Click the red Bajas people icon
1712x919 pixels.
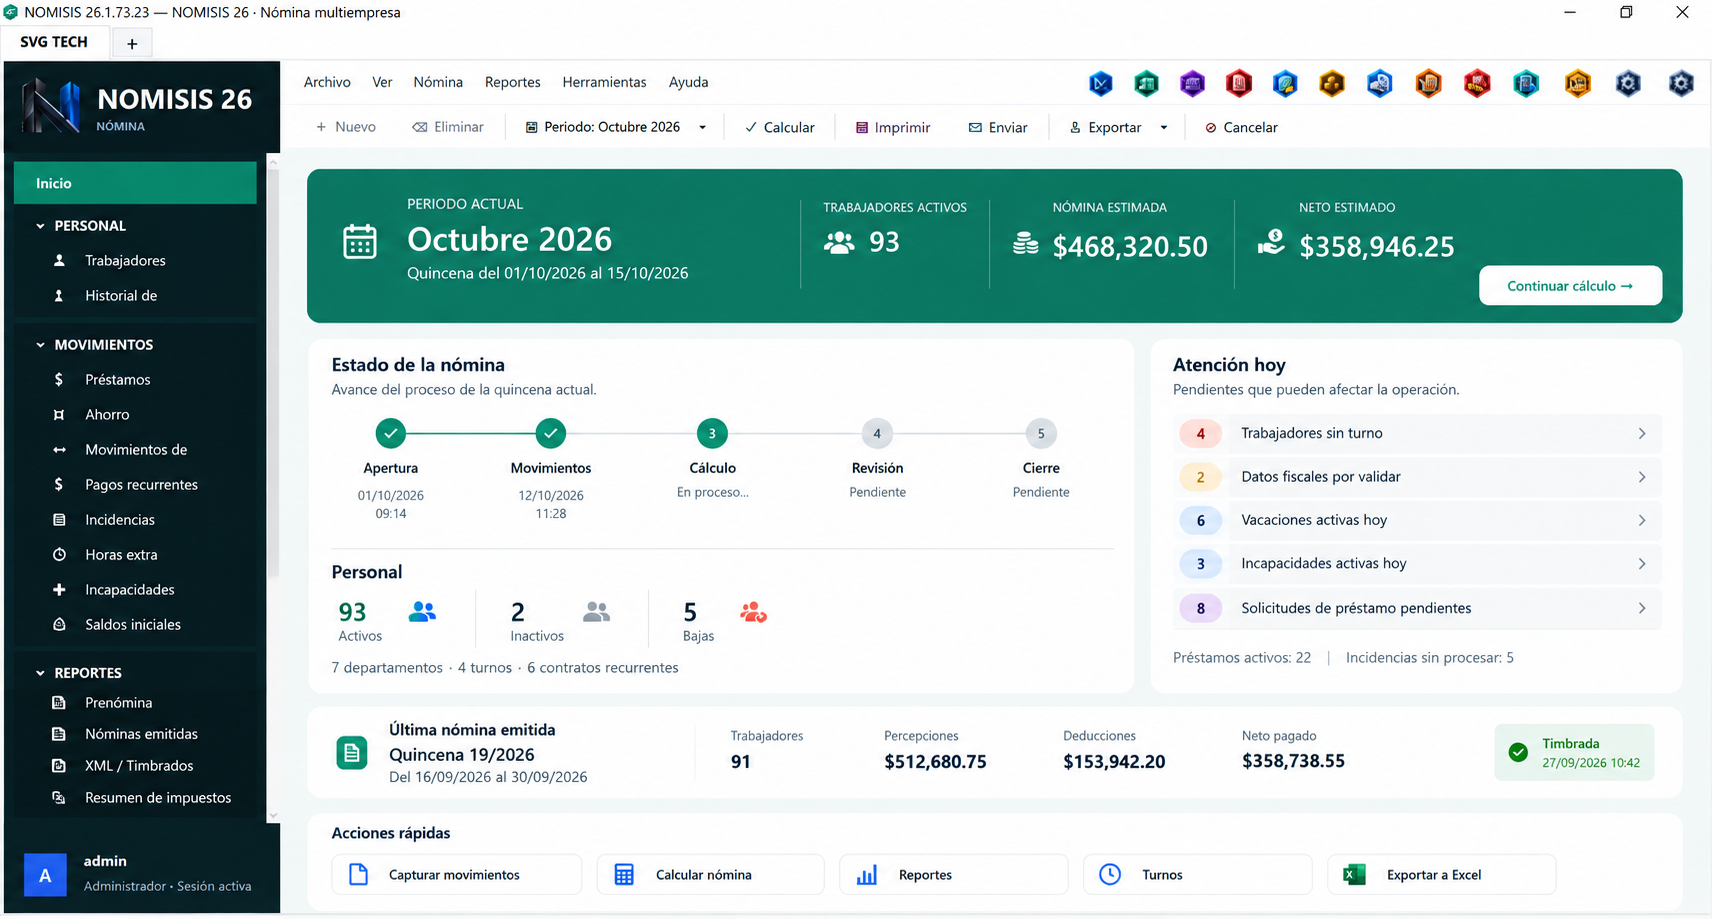pyautogui.click(x=753, y=611)
